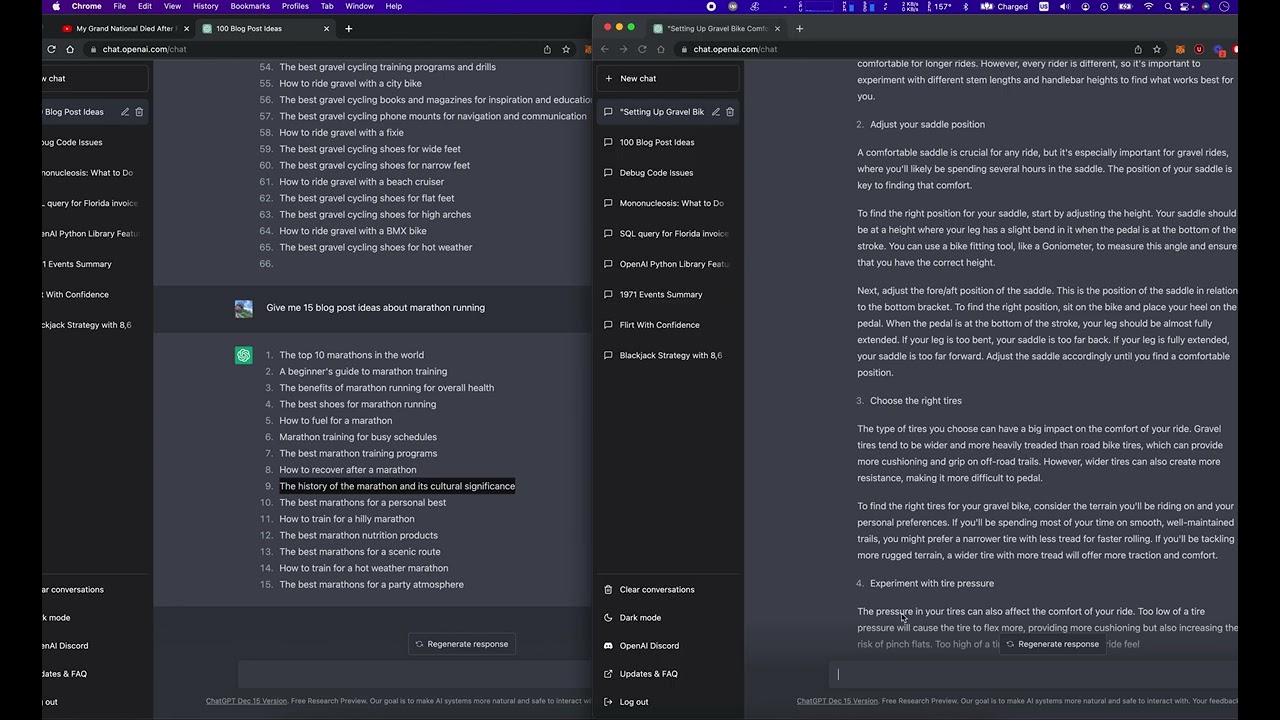Bookmark page with star icon in left window
The height and width of the screenshot is (720, 1280).
[x=566, y=49]
